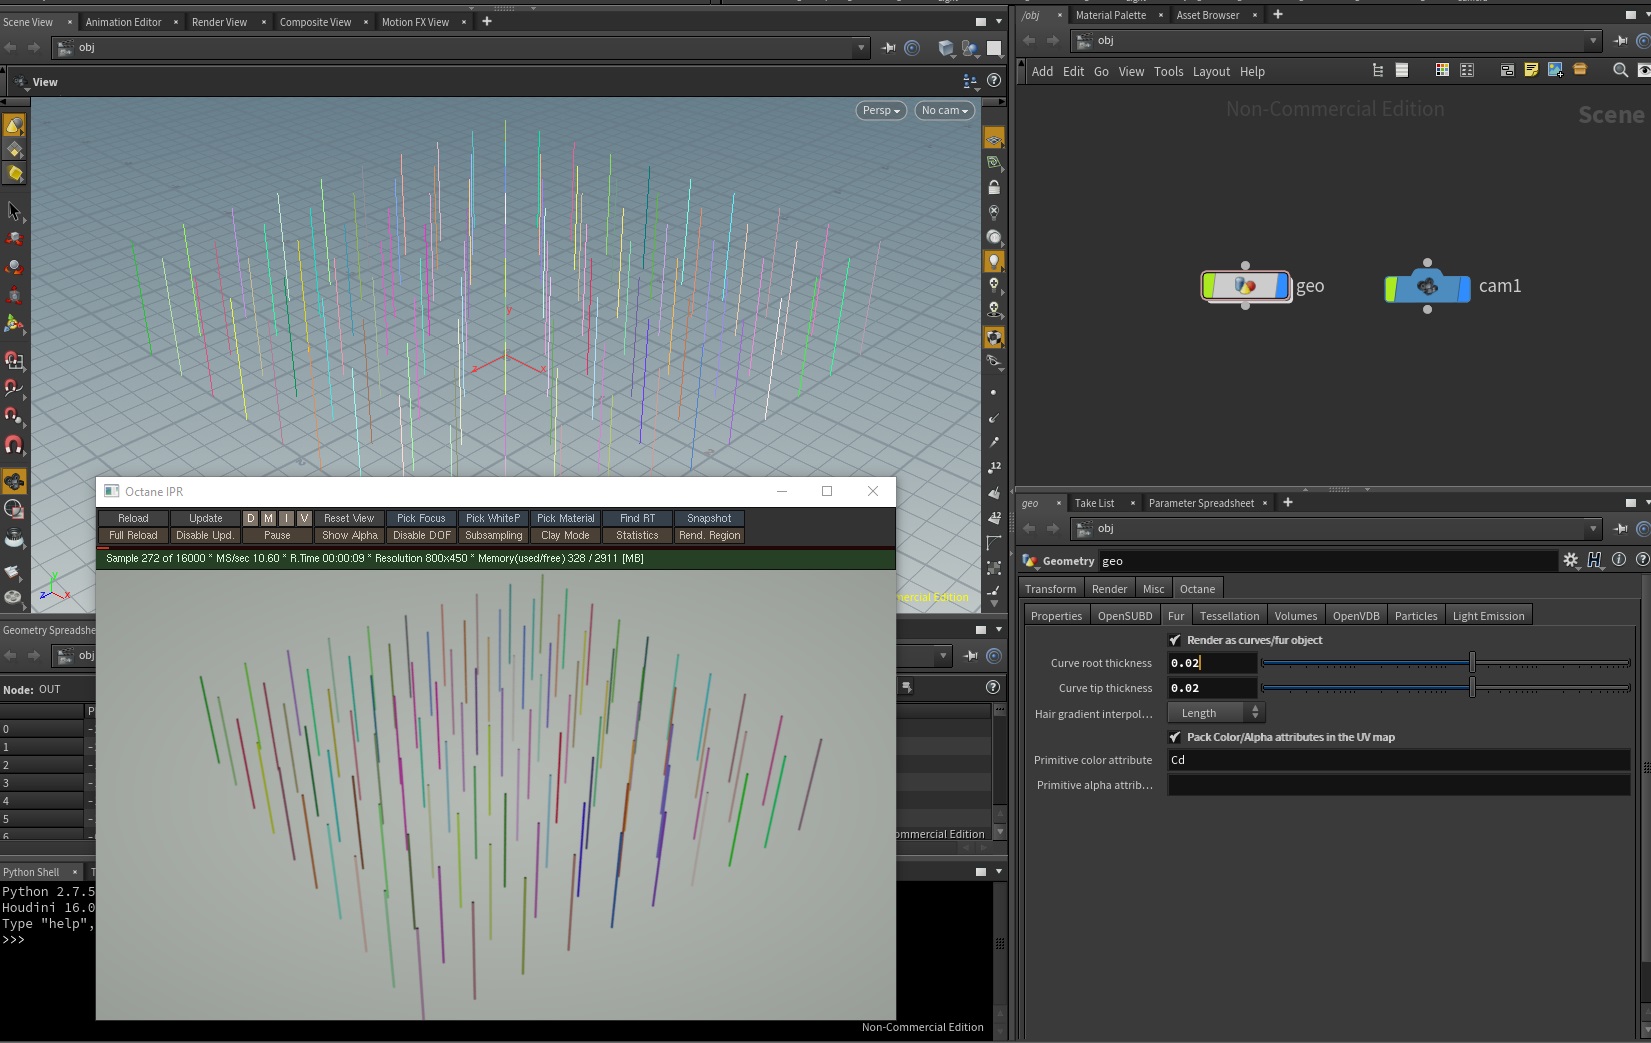Click the cam1 camera node icon

click(1427, 287)
